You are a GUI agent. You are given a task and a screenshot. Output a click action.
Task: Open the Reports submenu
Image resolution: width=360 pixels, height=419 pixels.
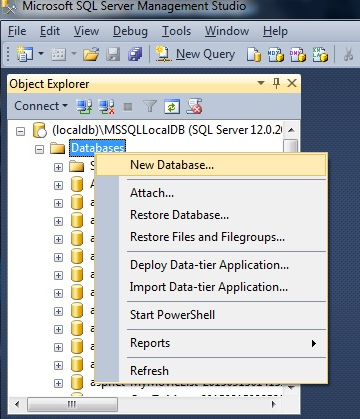(x=211, y=343)
